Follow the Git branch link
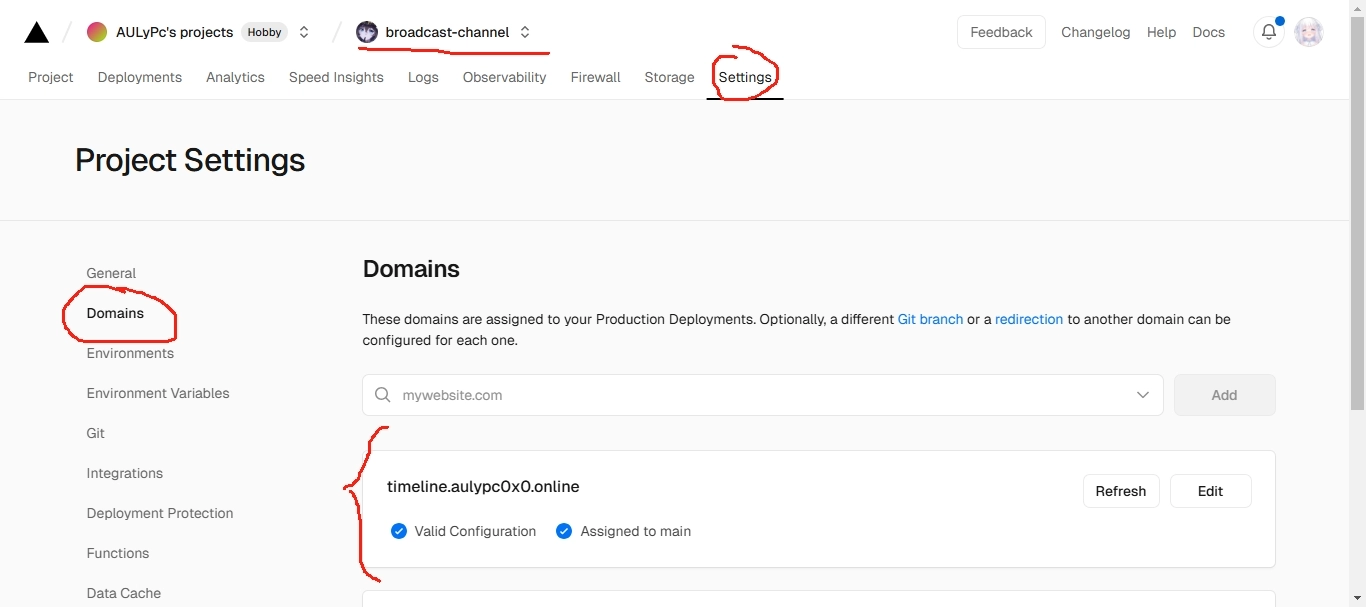The image size is (1366, 607). pos(930,319)
